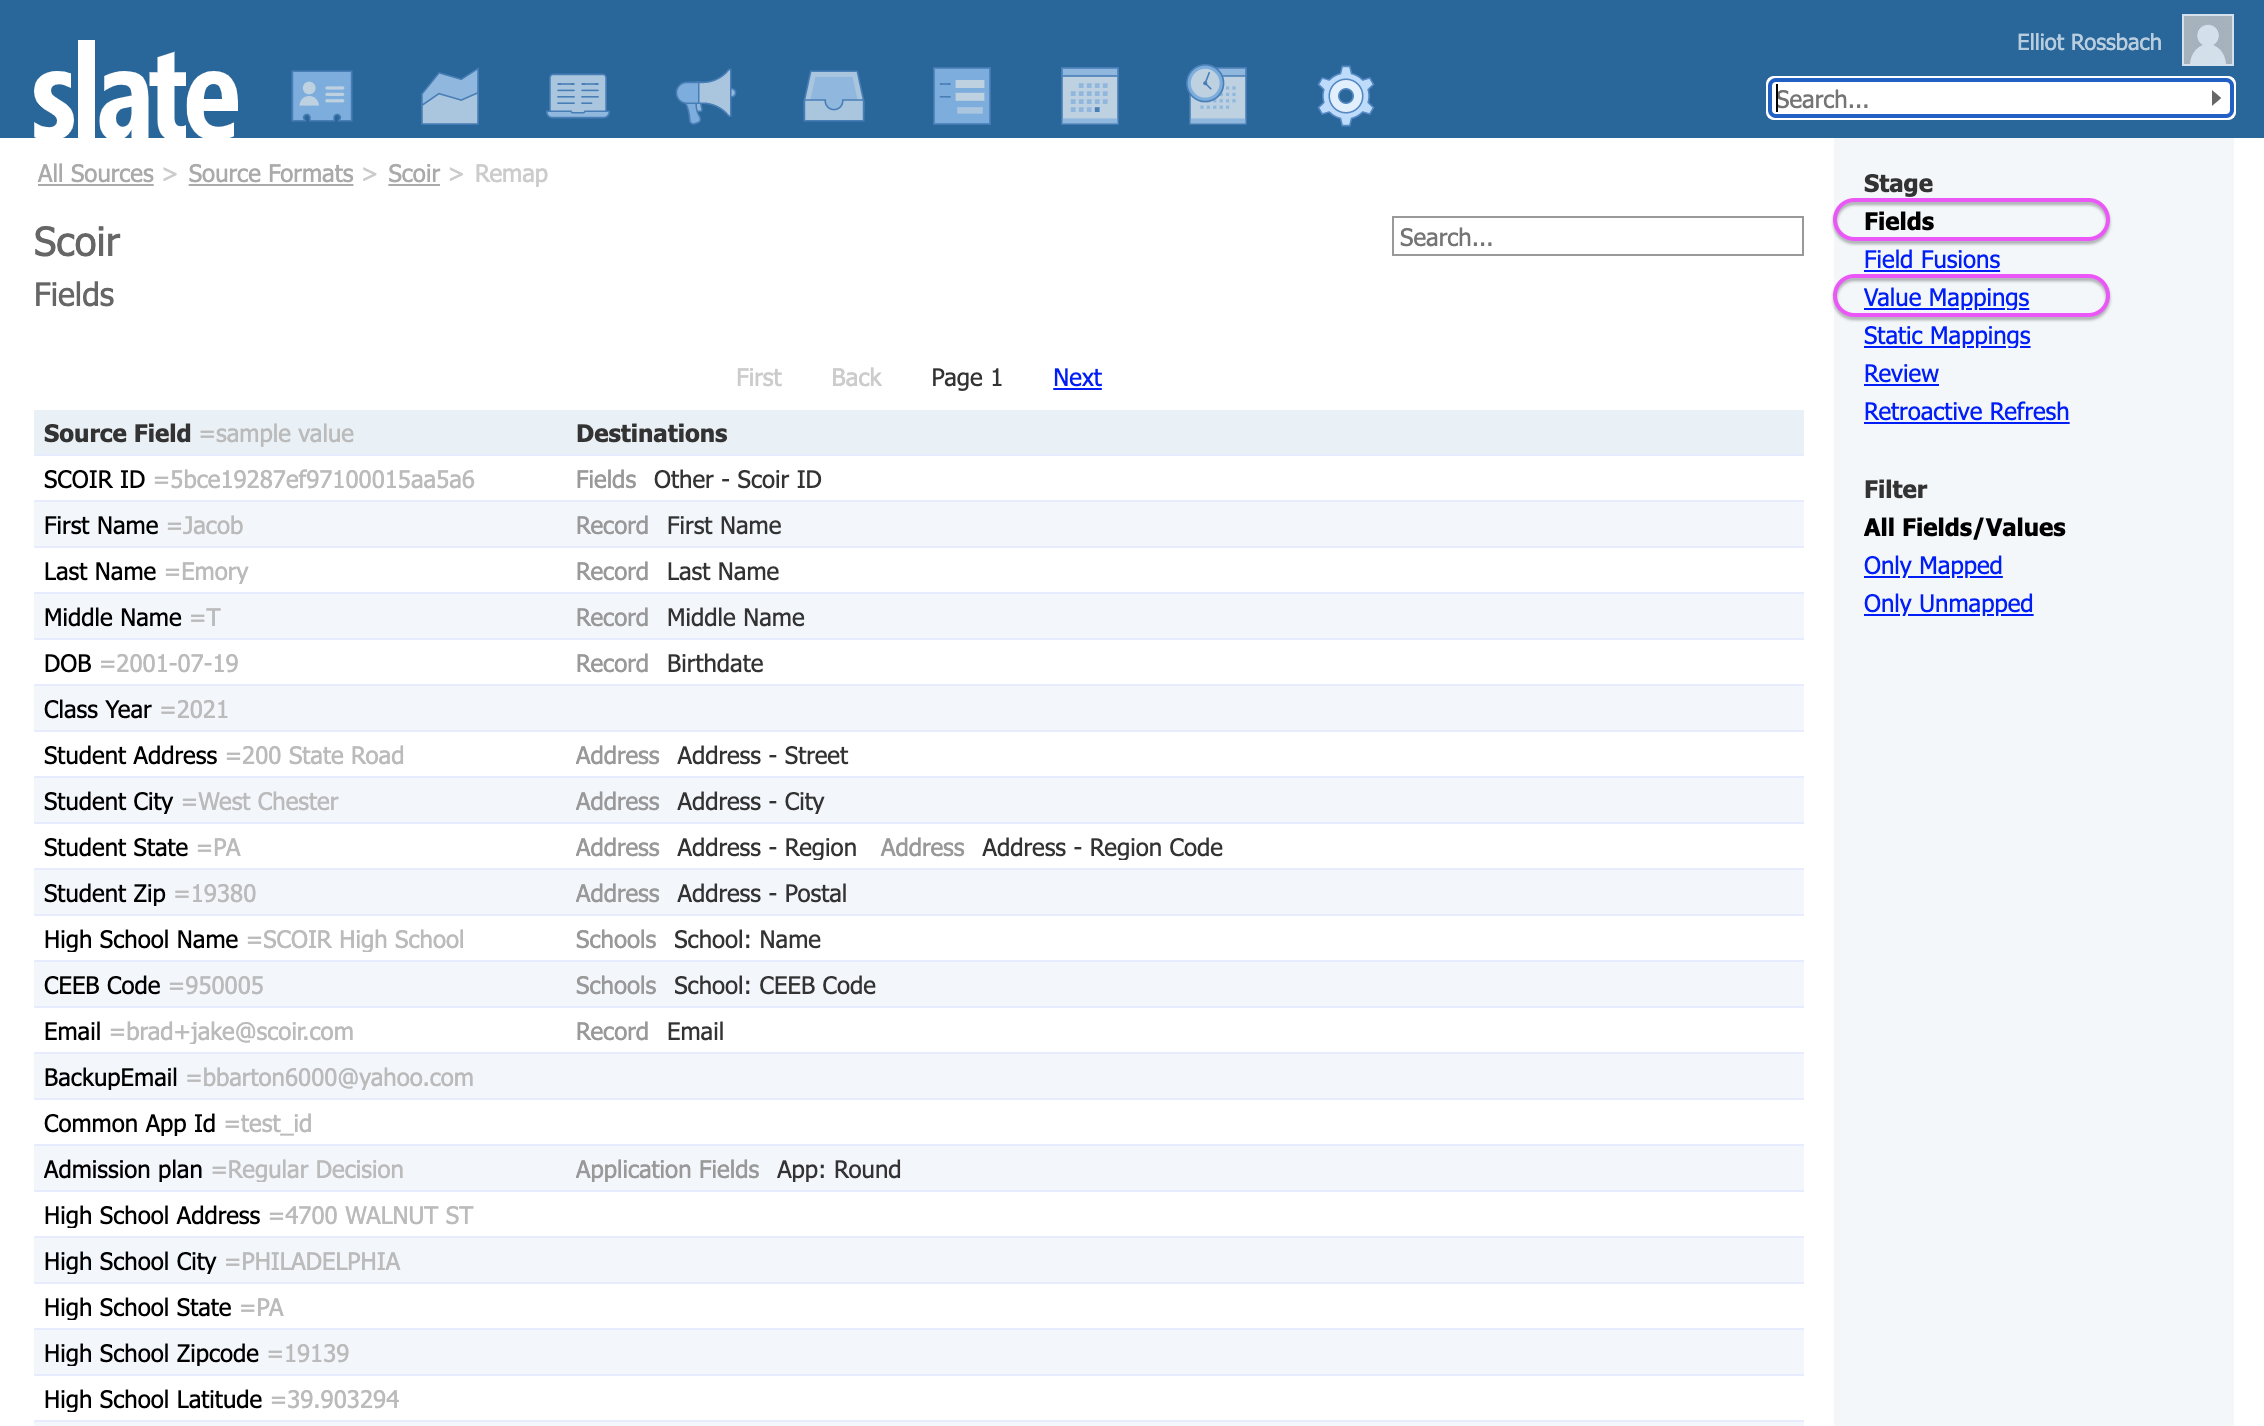
Task: Click the Slate logo
Action: [x=135, y=90]
